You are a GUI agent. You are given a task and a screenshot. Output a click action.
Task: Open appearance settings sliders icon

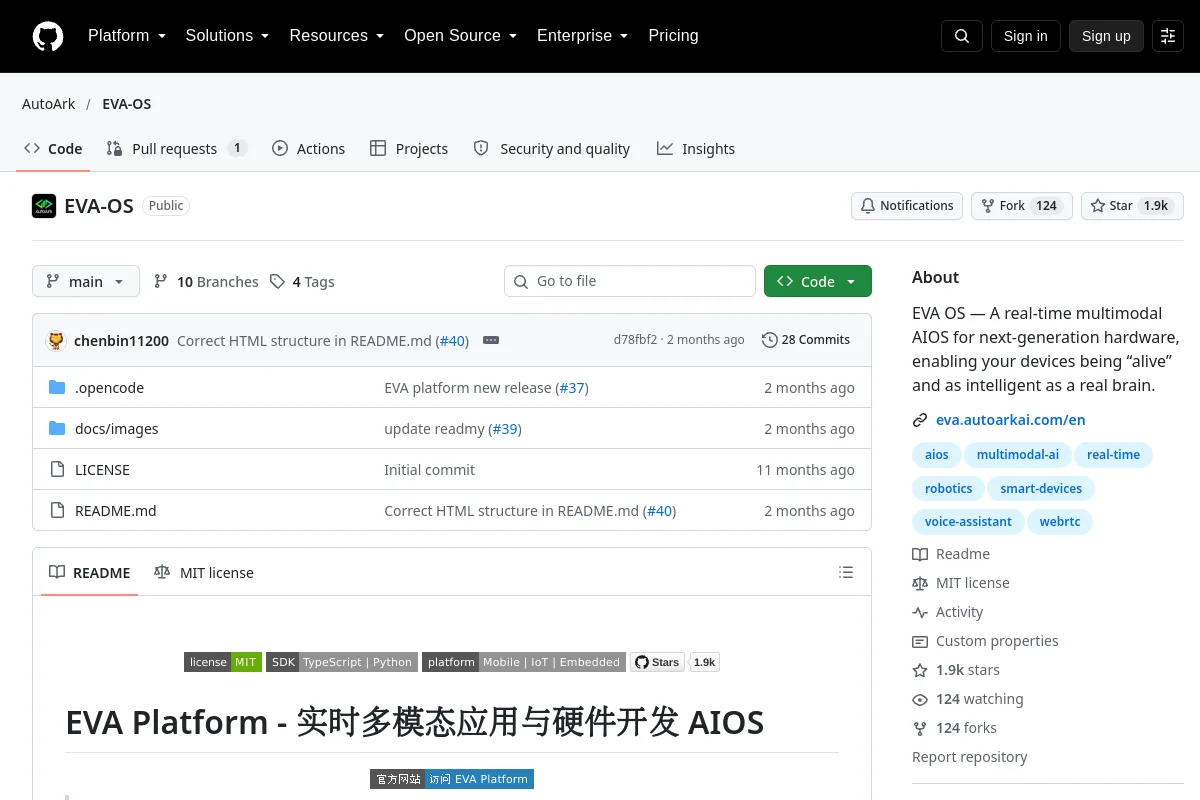(1168, 36)
